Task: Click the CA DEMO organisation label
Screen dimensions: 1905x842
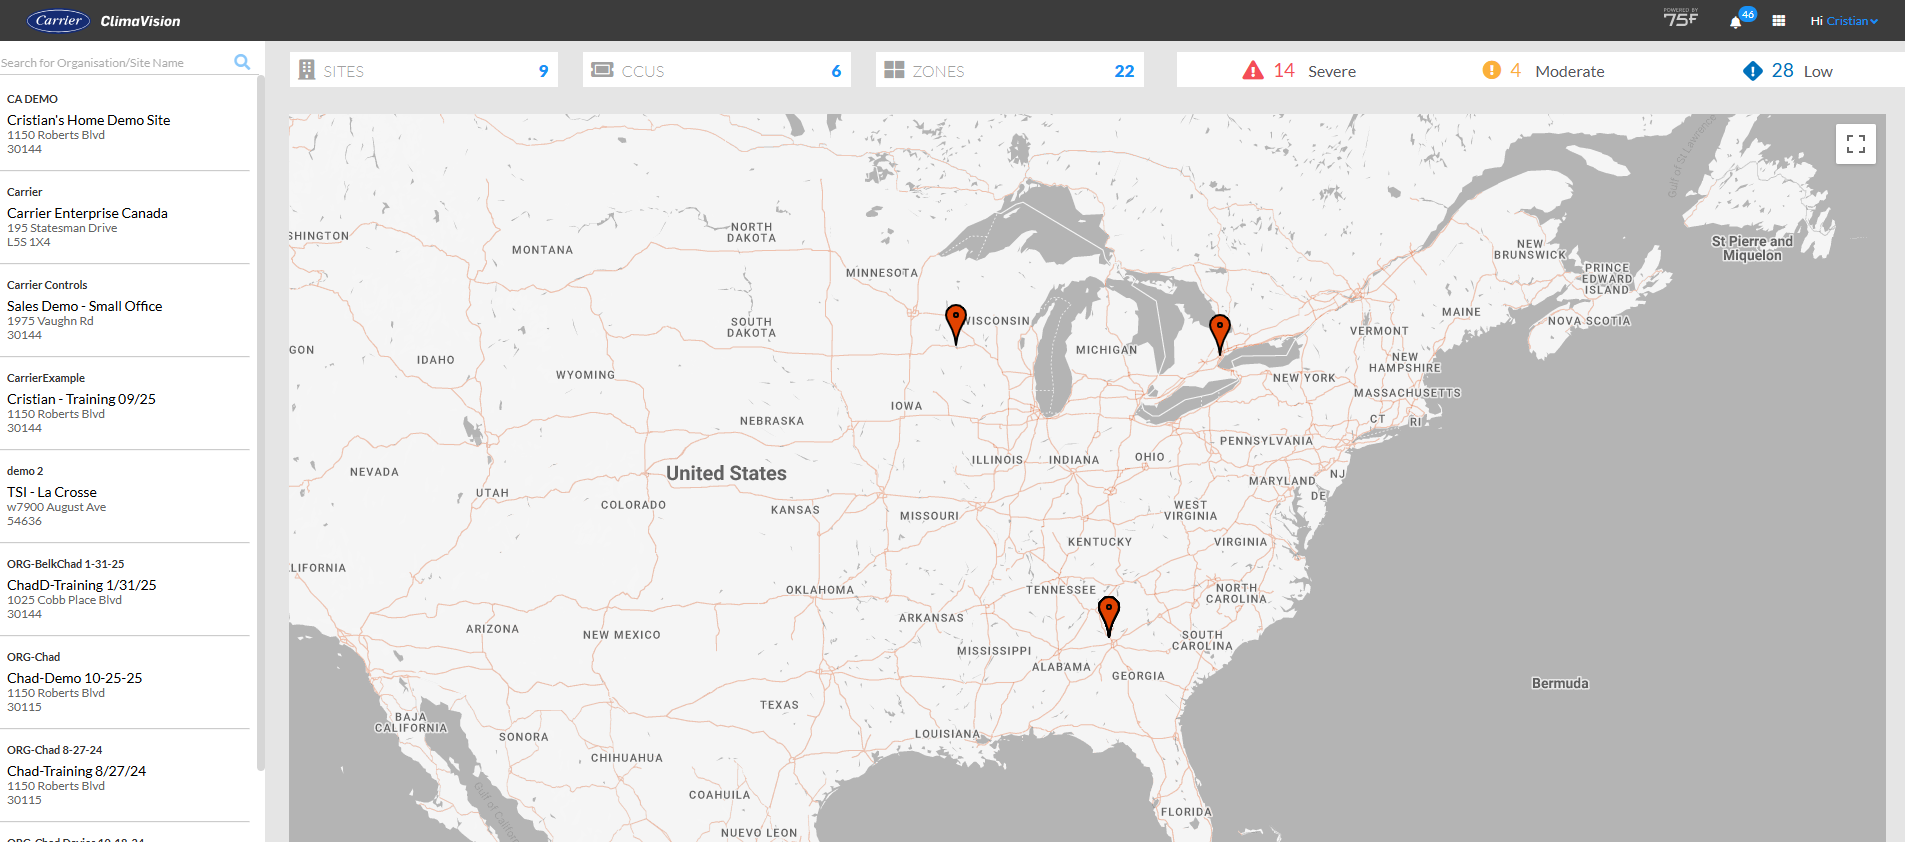Action: pyautogui.click(x=32, y=99)
